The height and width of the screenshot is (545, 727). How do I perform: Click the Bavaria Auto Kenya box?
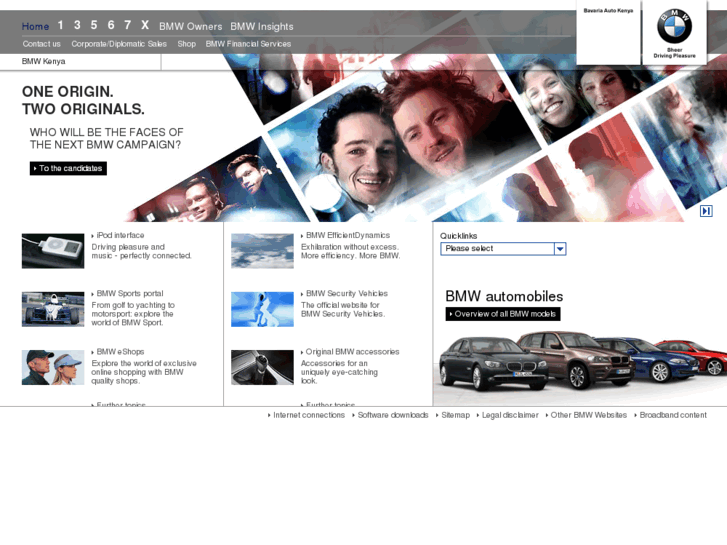(608, 32)
